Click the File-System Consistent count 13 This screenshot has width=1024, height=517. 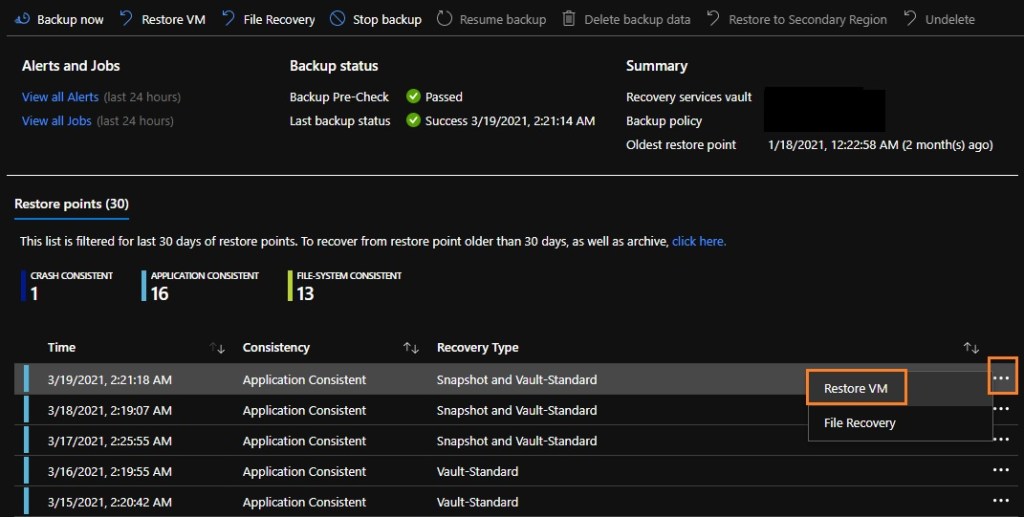tap(306, 294)
